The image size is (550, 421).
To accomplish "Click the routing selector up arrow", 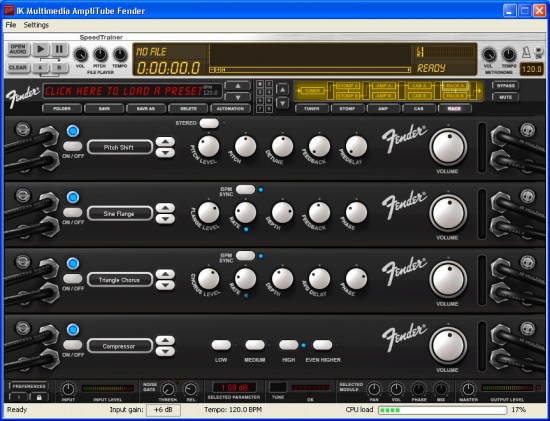I will [283, 89].
